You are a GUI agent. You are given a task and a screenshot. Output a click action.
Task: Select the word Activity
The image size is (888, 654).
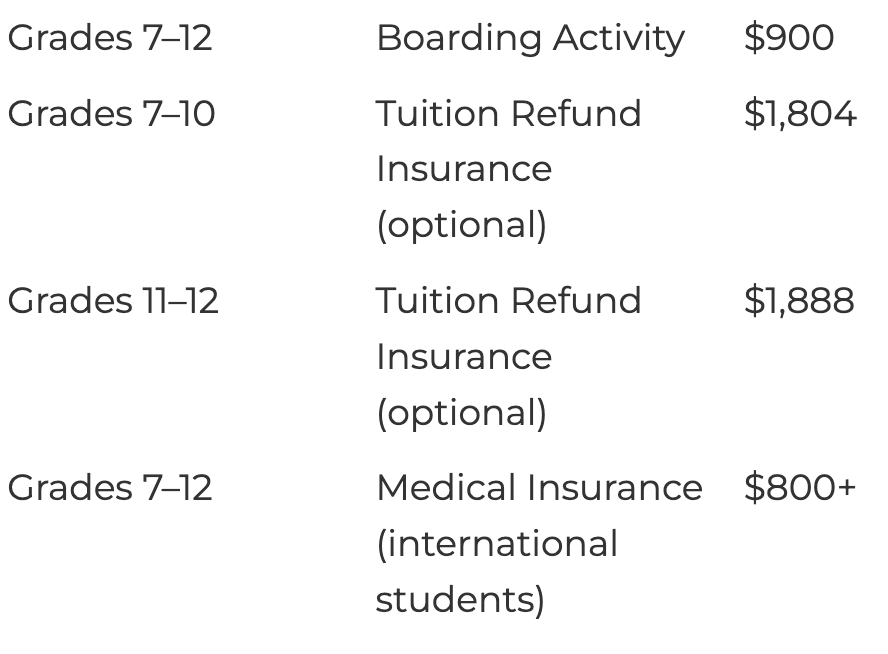click(x=619, y=40)
